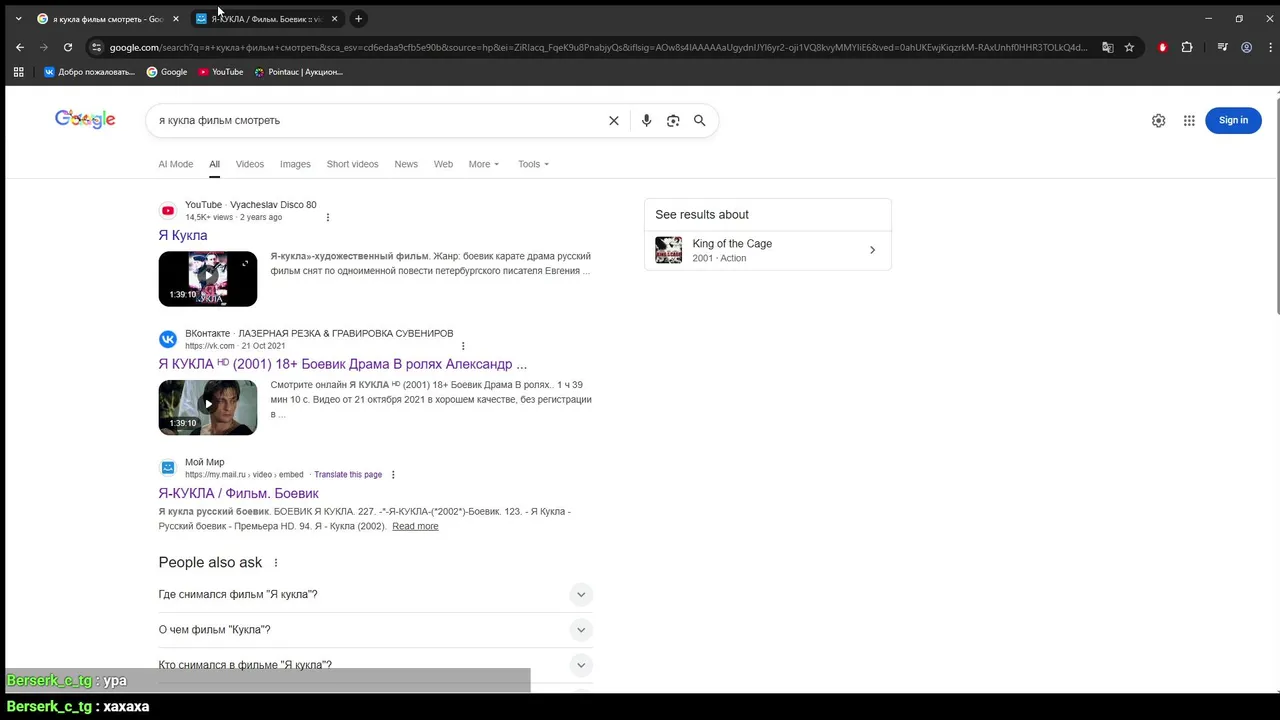Expand 'О чем фильм "Кукла"?' question
Viewport: 1280px width, 720px height.
(x=375, y=630)
